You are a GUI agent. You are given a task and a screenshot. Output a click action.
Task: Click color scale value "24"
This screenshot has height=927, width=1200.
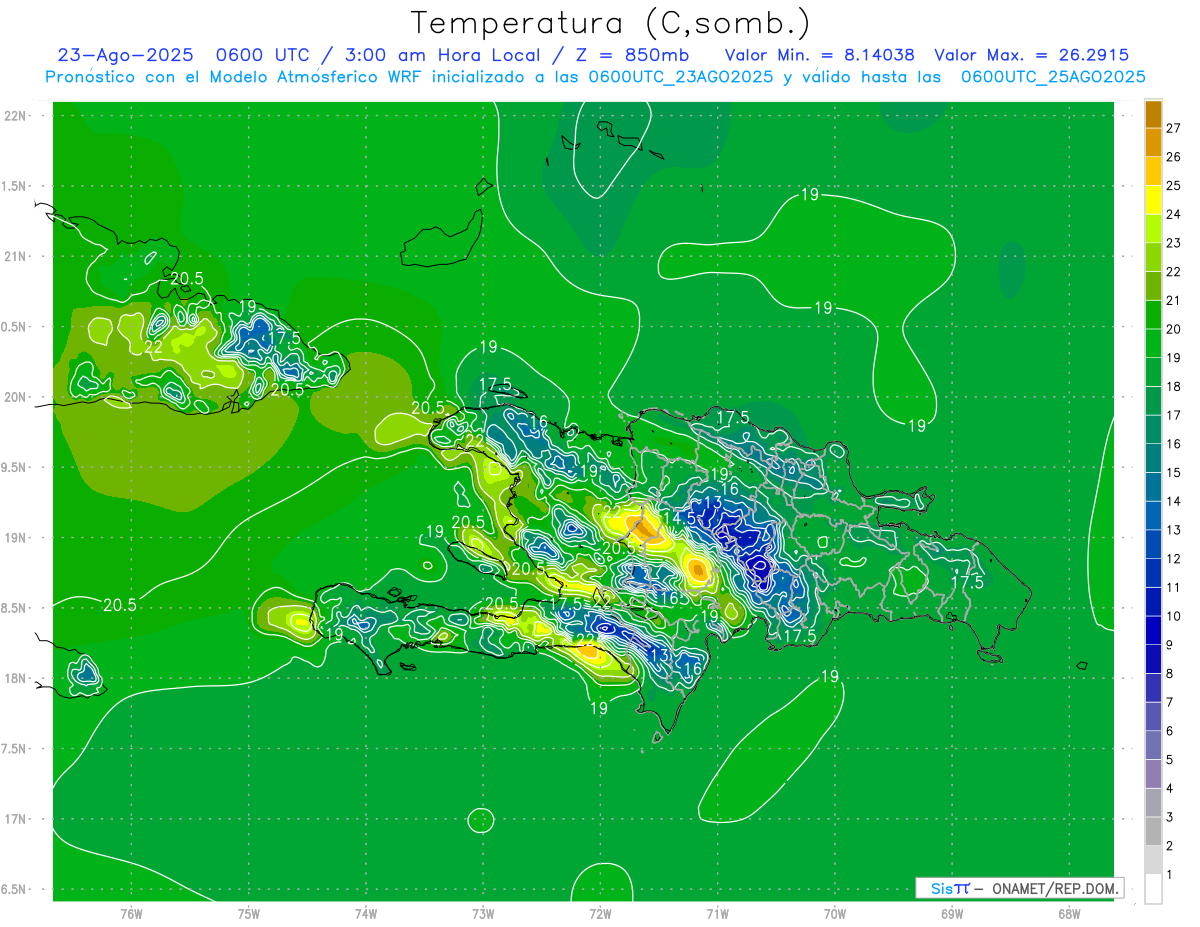pyautogui.click(x=1174, y=214)
